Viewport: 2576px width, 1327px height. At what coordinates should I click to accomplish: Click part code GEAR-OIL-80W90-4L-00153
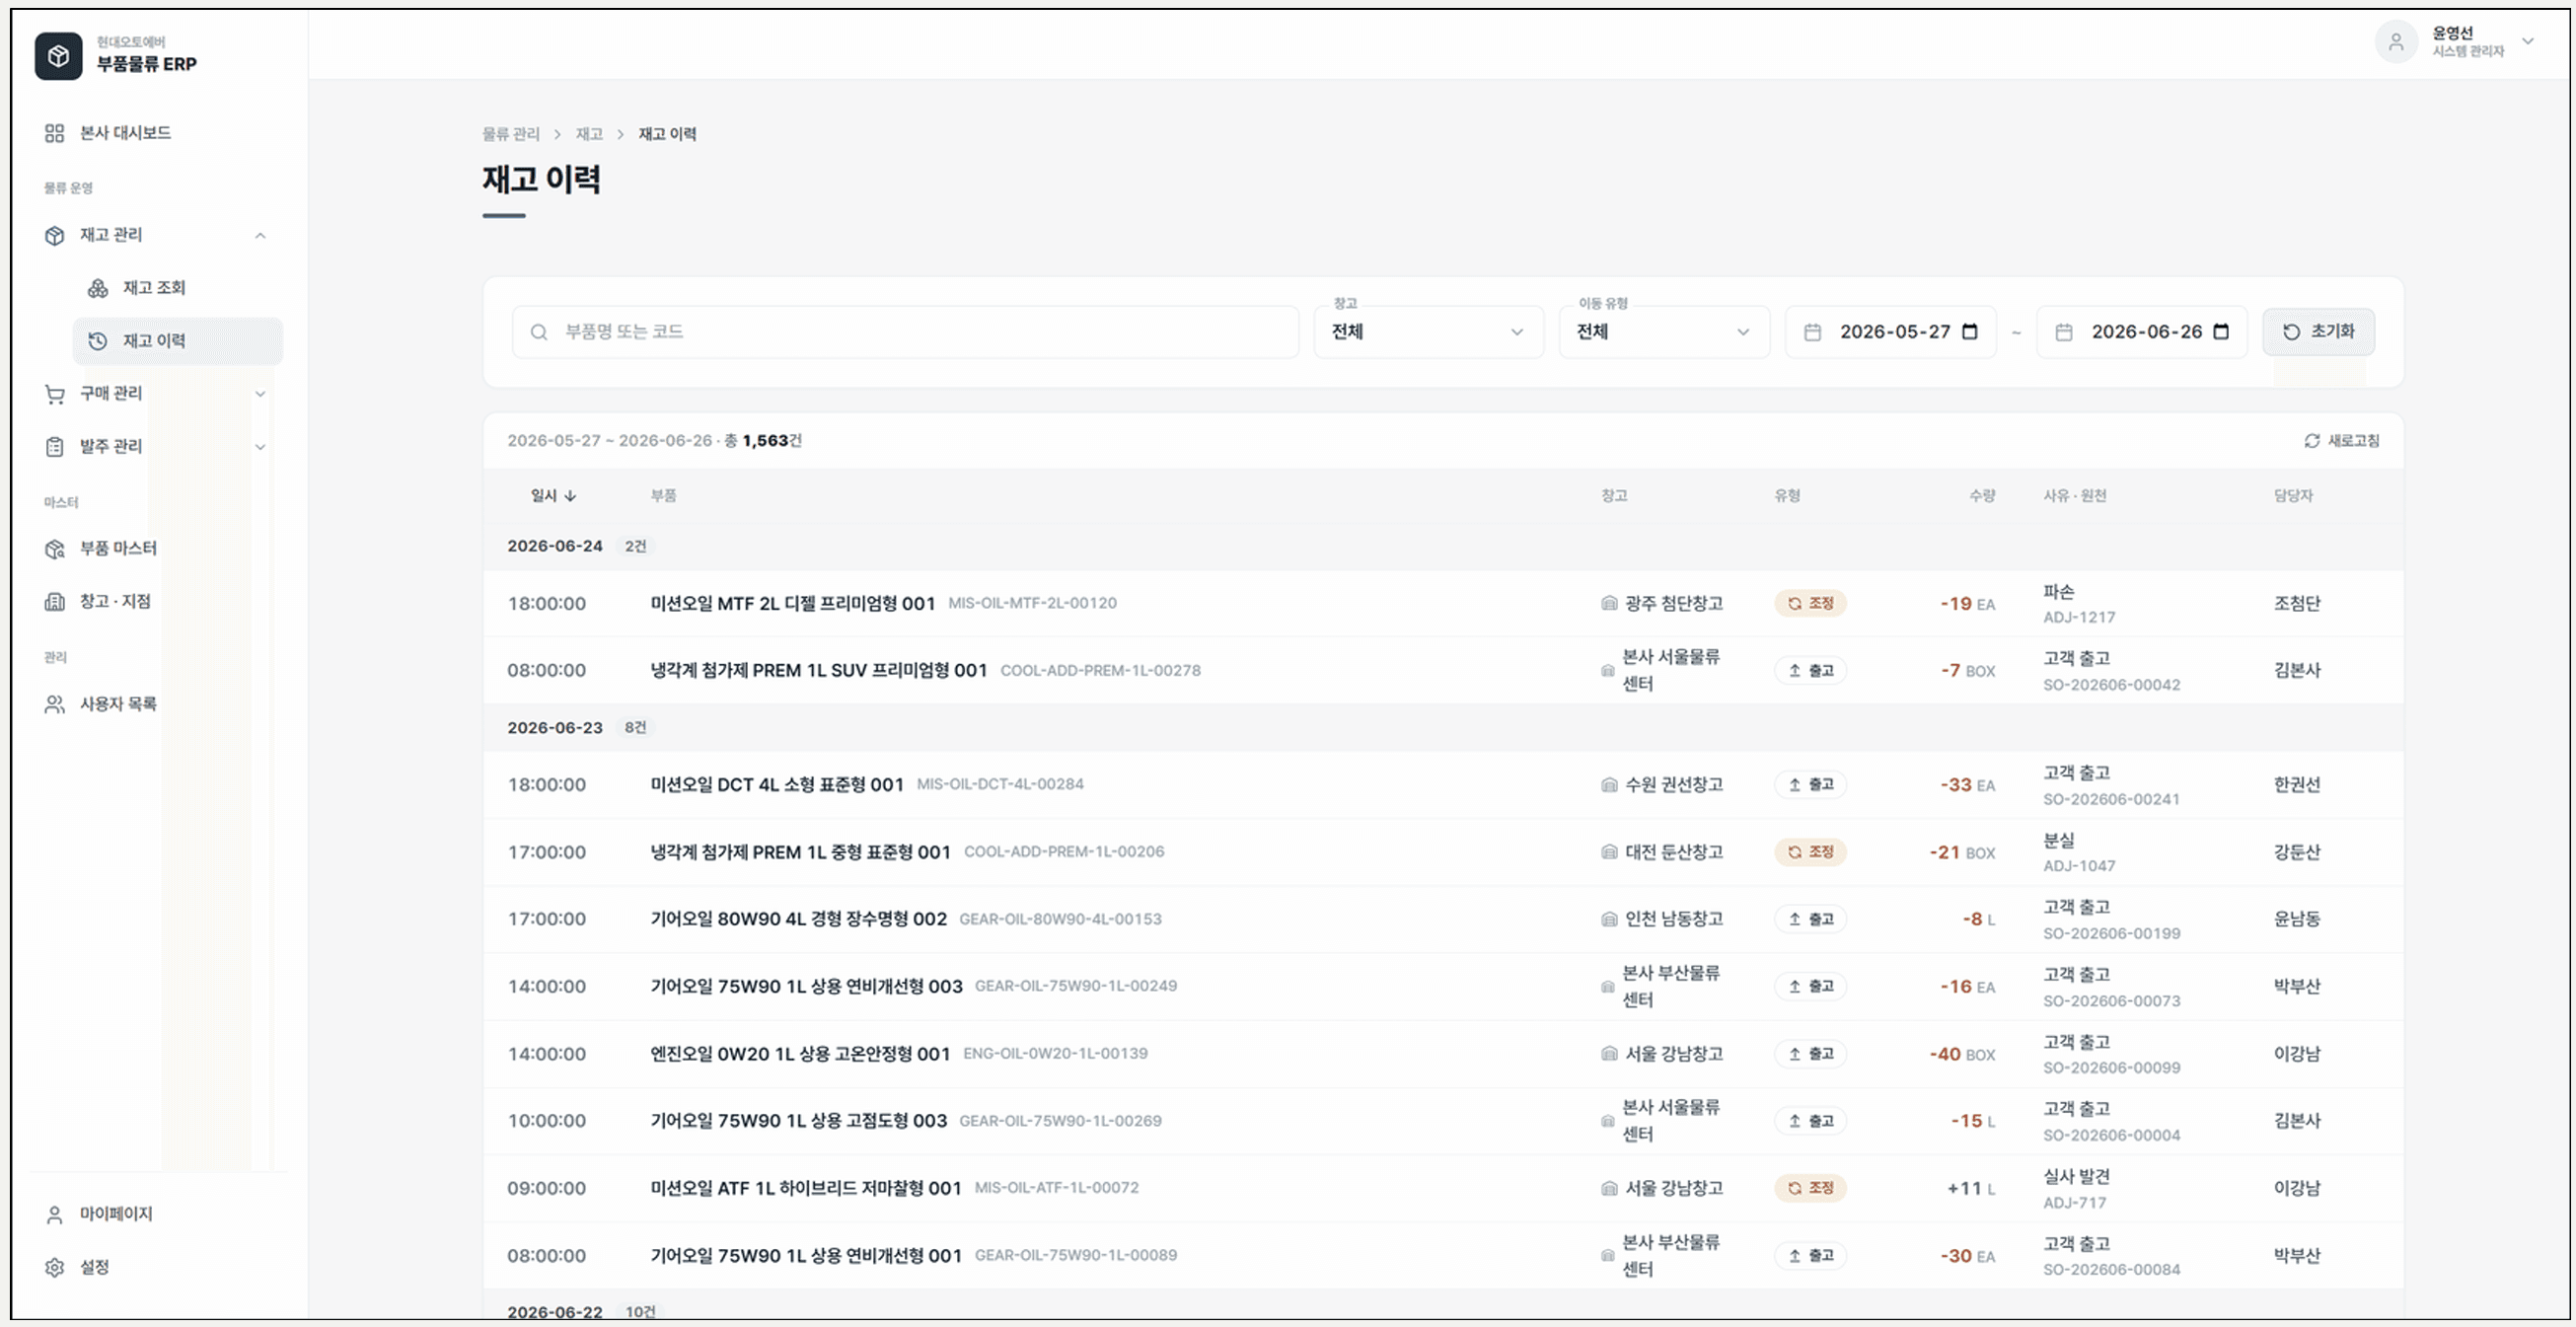pos(1060,920)
